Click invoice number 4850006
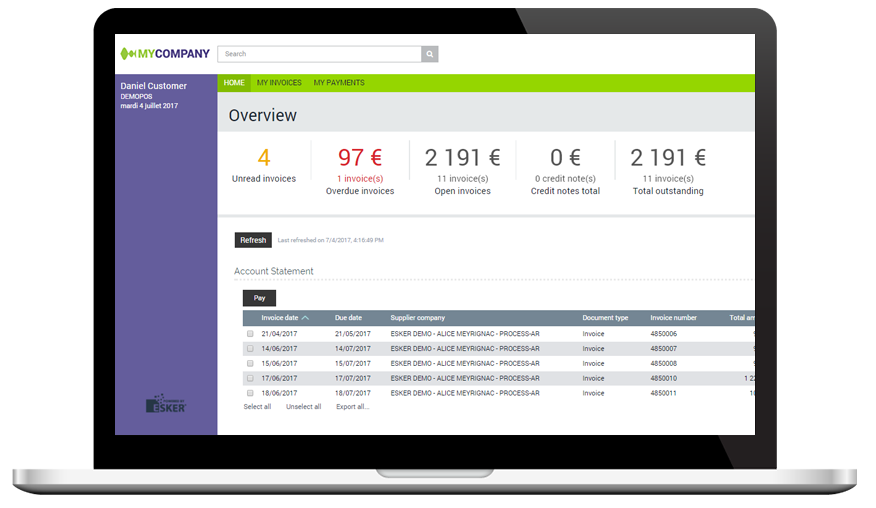876x508 pixels. [663, 334]
